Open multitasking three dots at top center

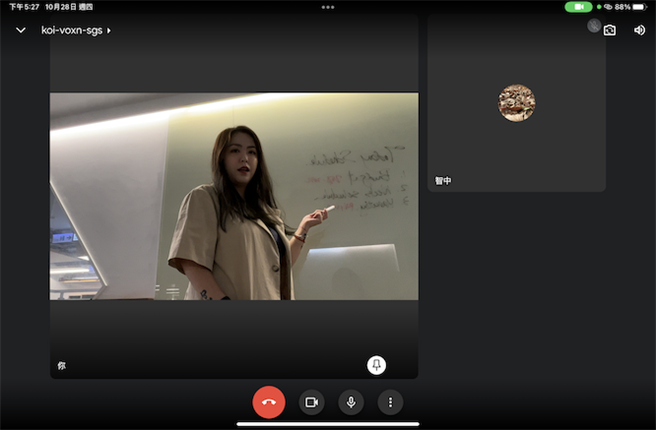(x=328, y=7)
